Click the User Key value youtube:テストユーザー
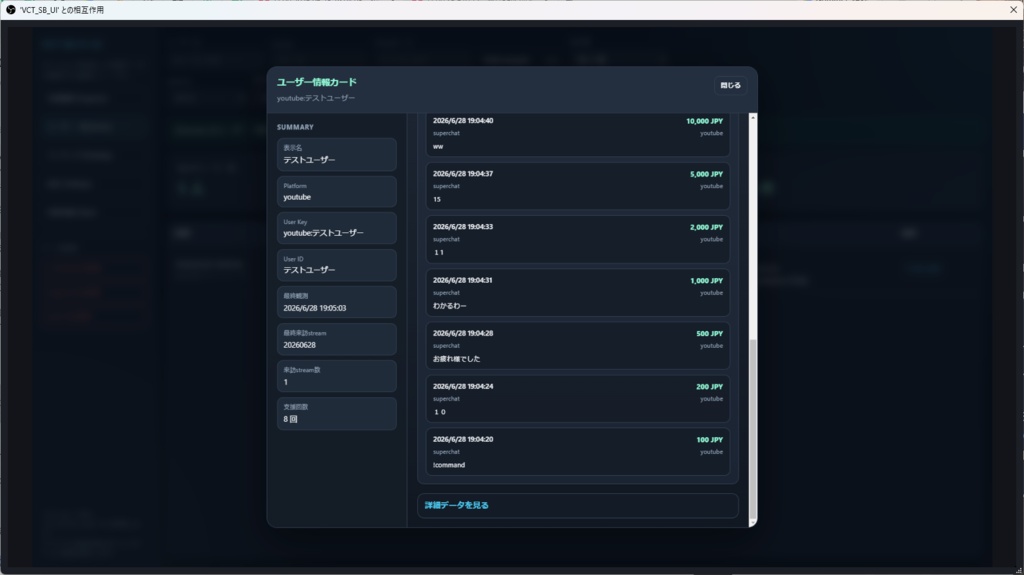 coord(323,233)
